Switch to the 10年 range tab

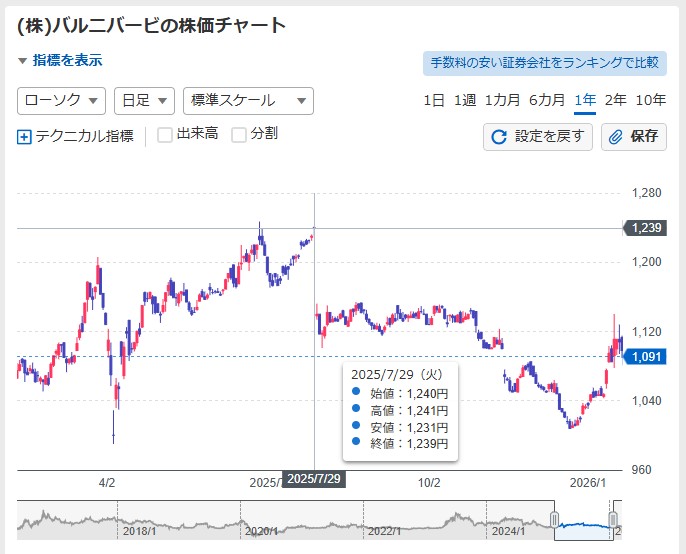click(650, 100)
